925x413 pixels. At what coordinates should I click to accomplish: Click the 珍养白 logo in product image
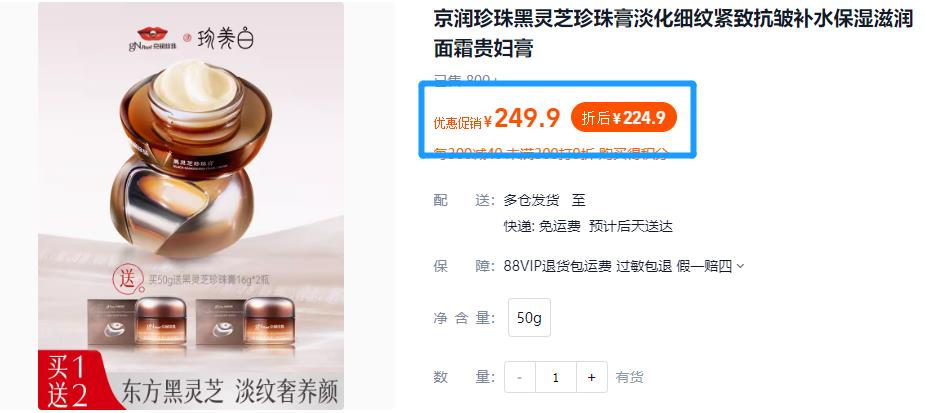click(227, 38)
